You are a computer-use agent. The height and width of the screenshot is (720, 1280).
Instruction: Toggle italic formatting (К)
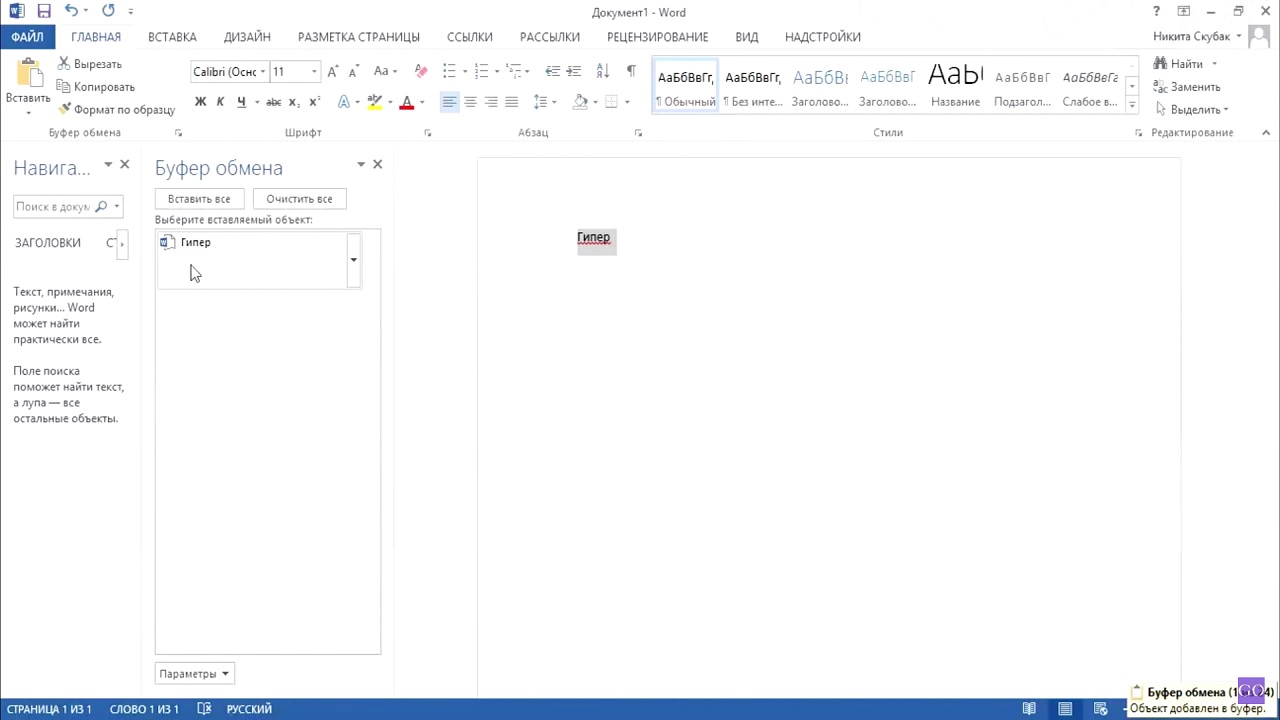pos(220,102)
